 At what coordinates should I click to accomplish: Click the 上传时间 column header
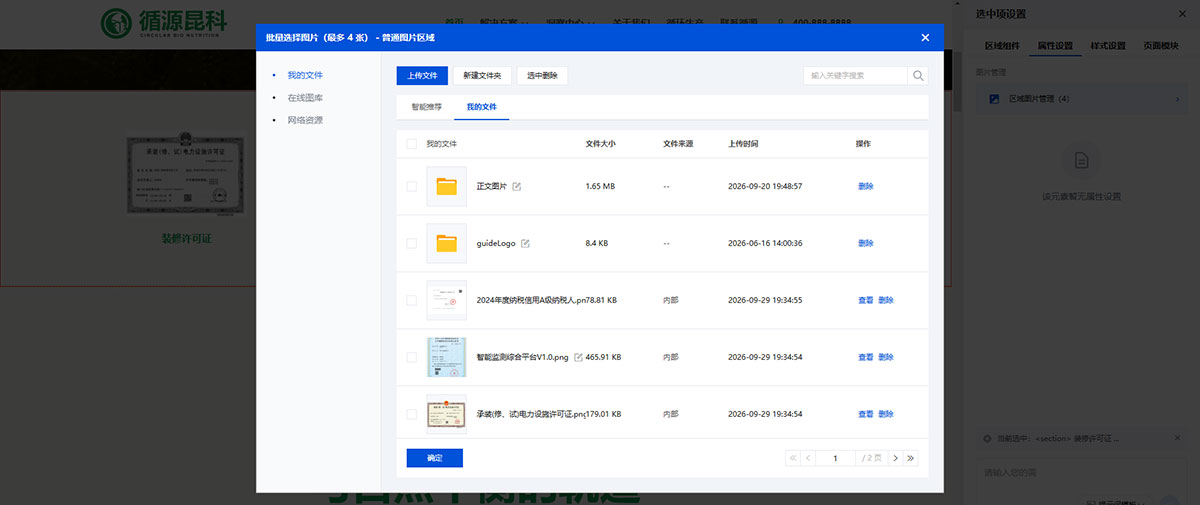744,144
